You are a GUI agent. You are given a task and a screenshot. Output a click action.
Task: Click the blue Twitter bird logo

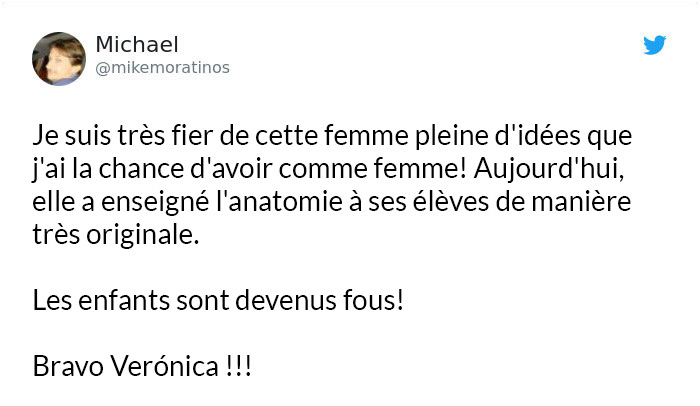point(654,45)
